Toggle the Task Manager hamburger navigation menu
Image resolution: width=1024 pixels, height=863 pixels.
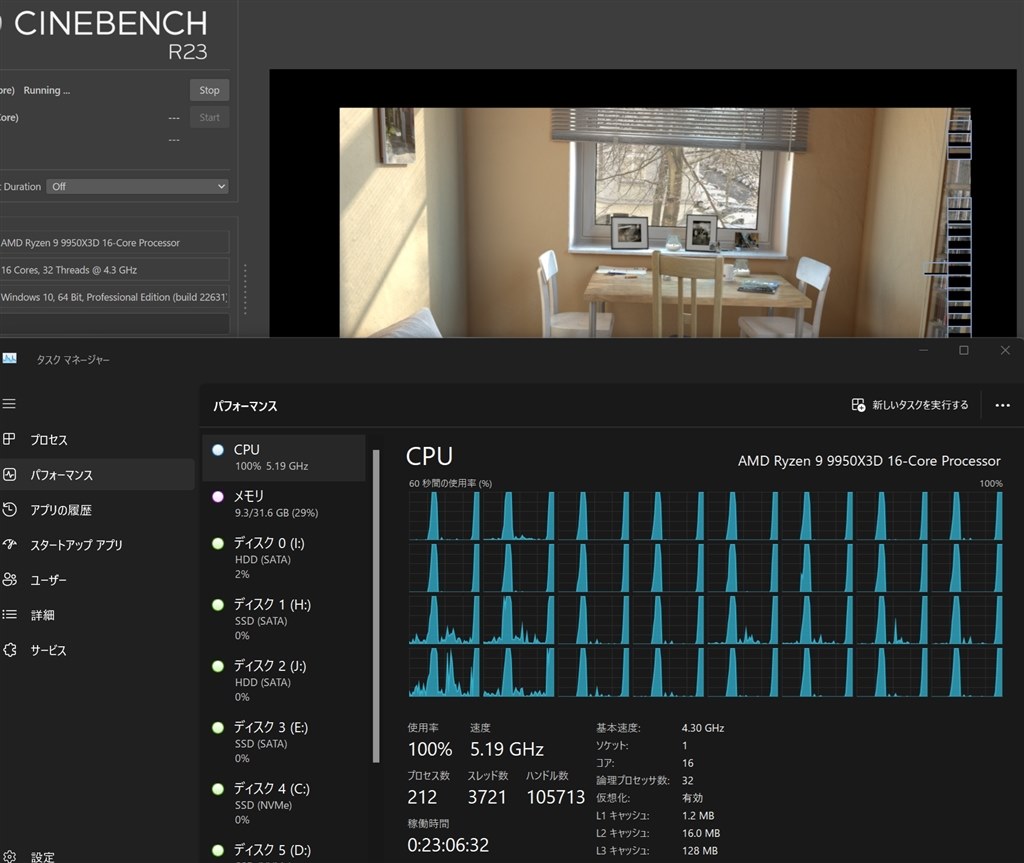pos(9,404)
